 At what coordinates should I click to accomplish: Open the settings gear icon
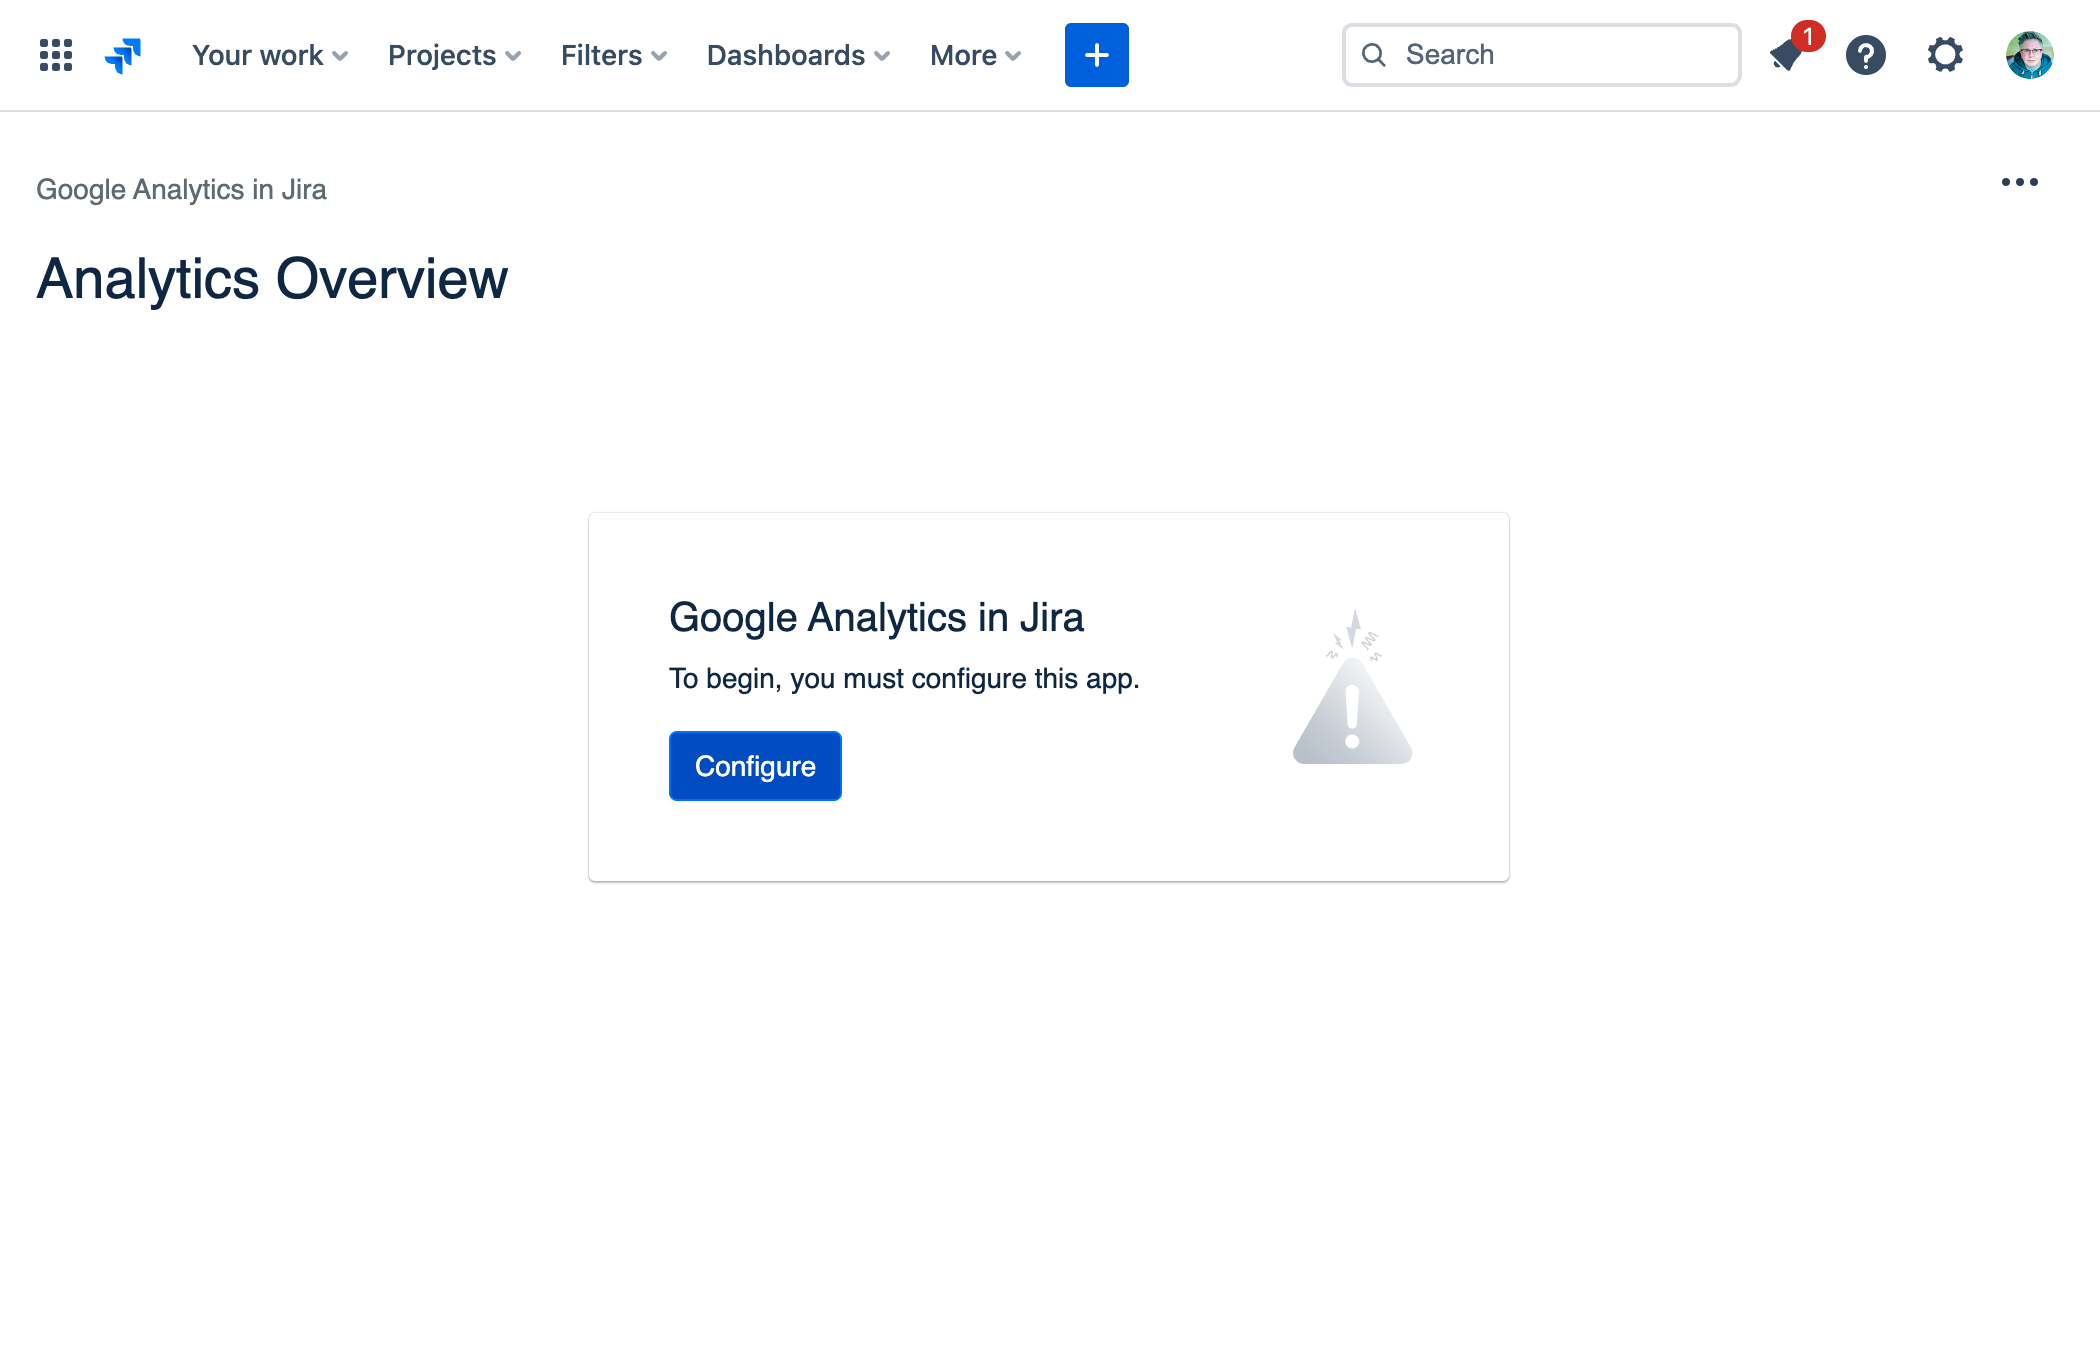1945,55
